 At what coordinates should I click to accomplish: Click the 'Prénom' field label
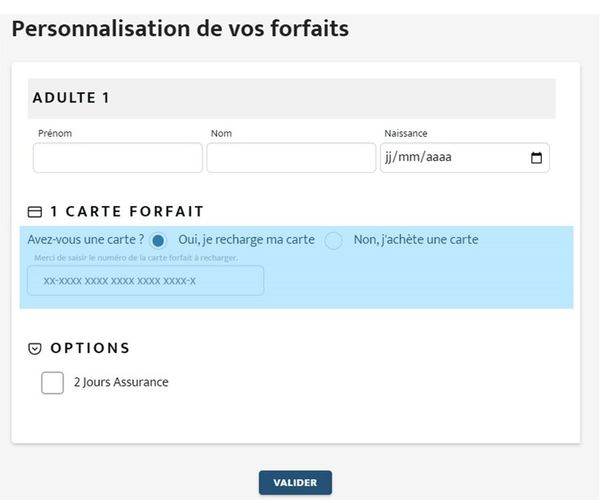(55, 133)
